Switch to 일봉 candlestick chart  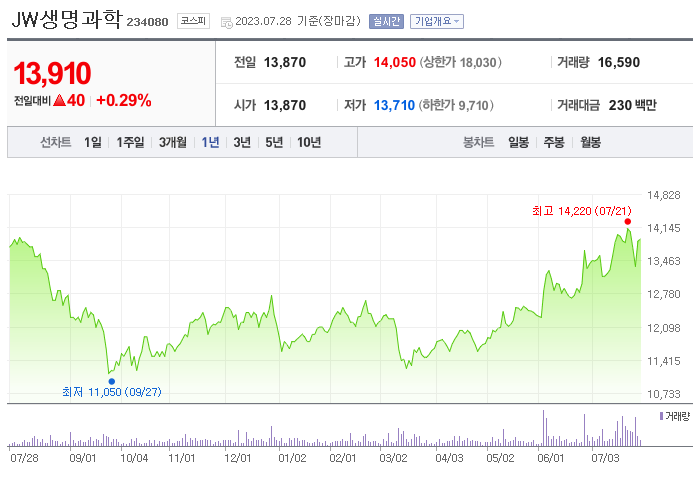coord(518,142)
